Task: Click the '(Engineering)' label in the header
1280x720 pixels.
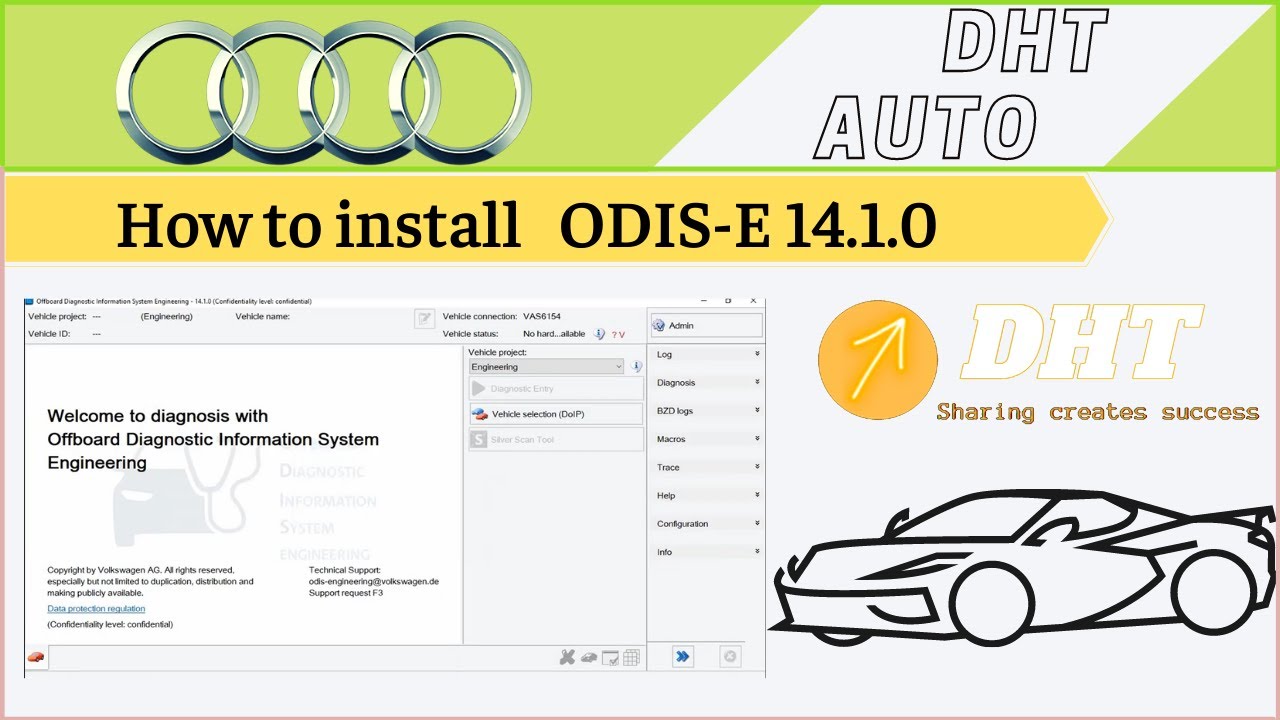Action: click(x=166, y=316)
